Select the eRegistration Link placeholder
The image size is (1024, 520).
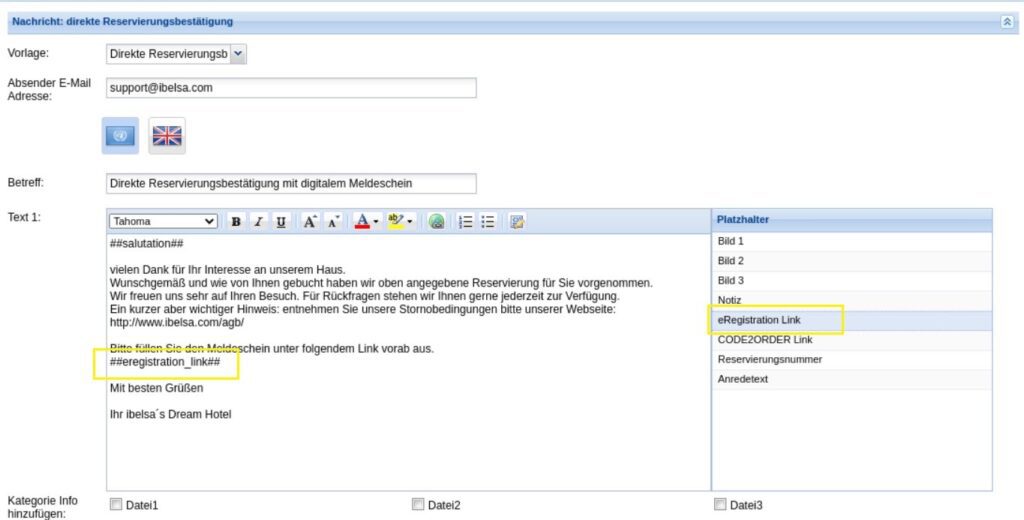click(x=758, y=320)
